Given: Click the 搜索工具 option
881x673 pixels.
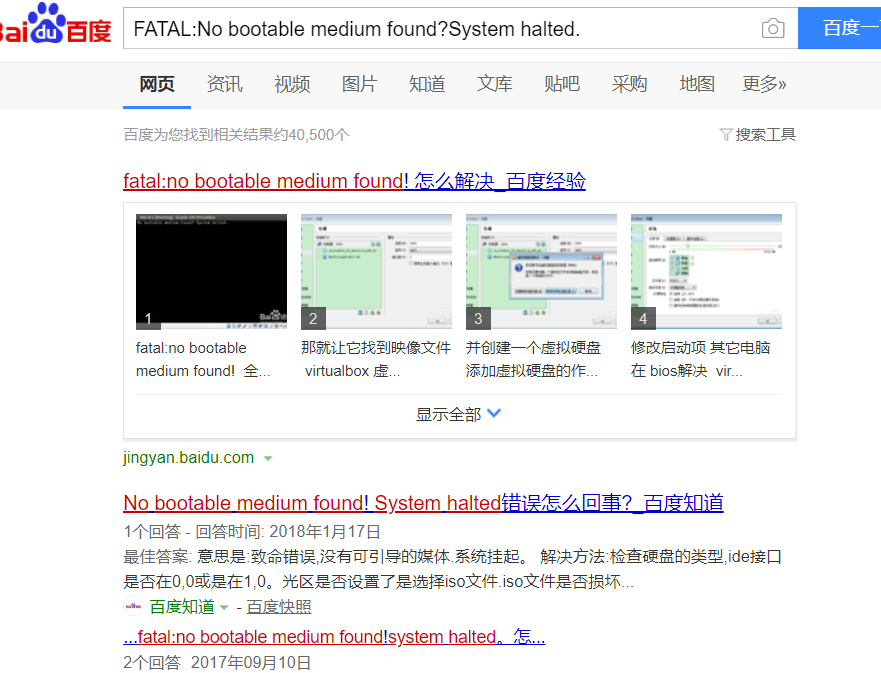Looking at the screenshot, I should pos(764,134).
